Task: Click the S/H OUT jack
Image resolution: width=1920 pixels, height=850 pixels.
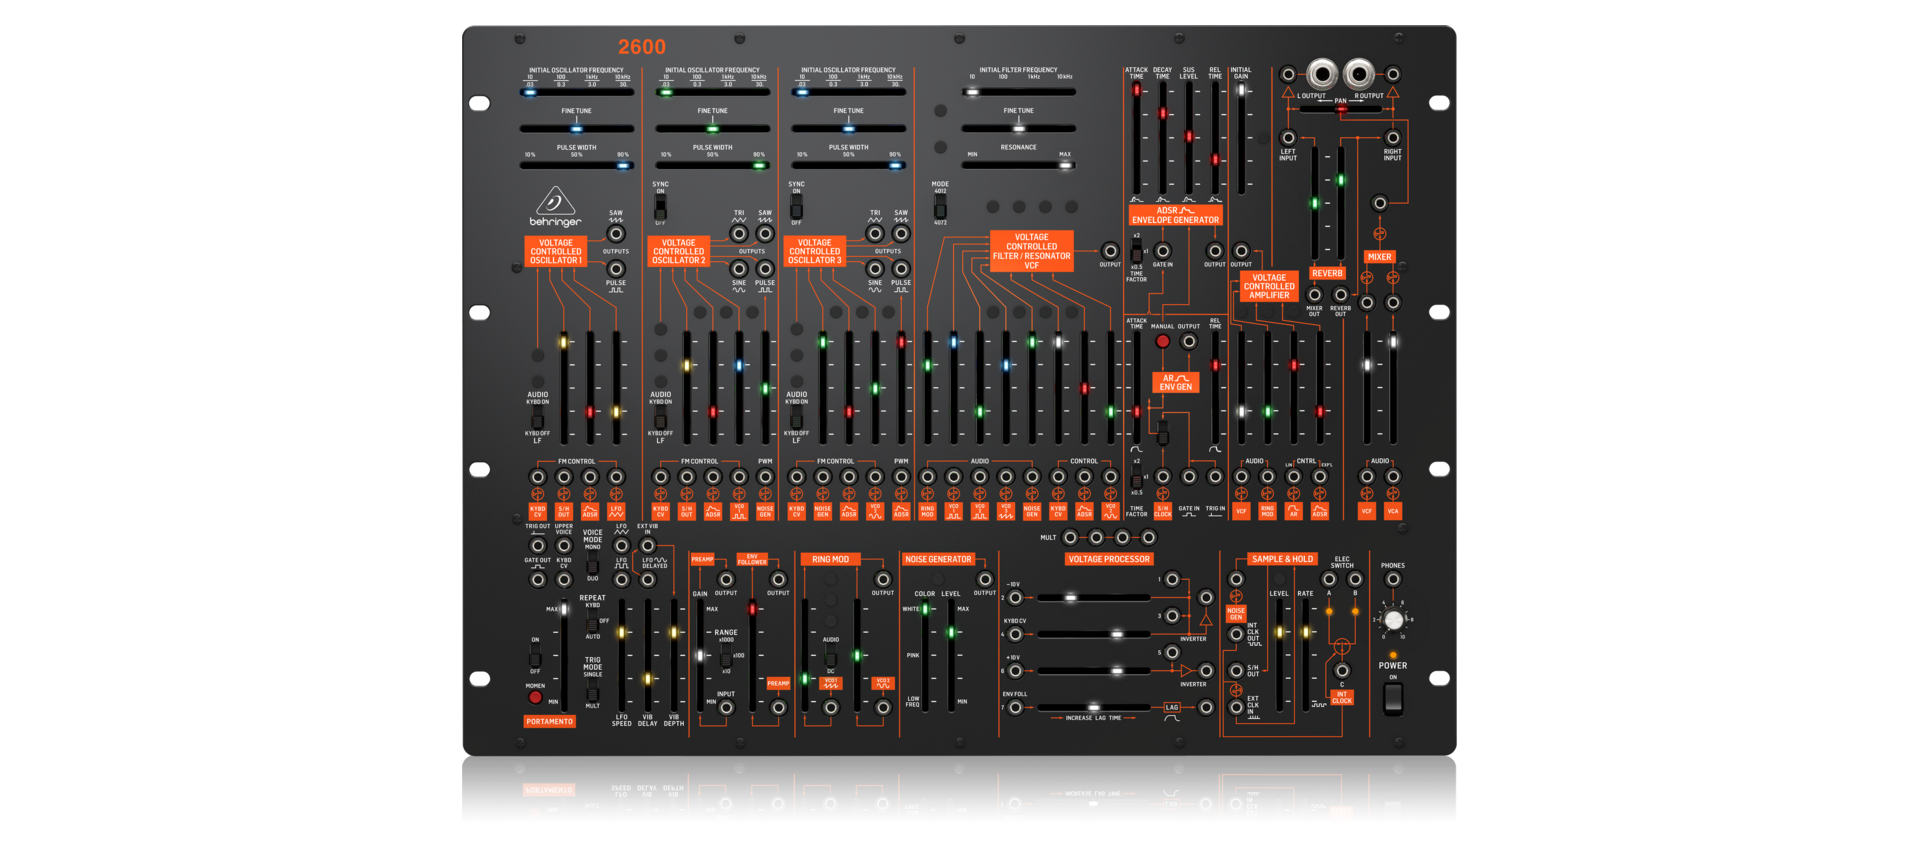Action: [1236, 671]
